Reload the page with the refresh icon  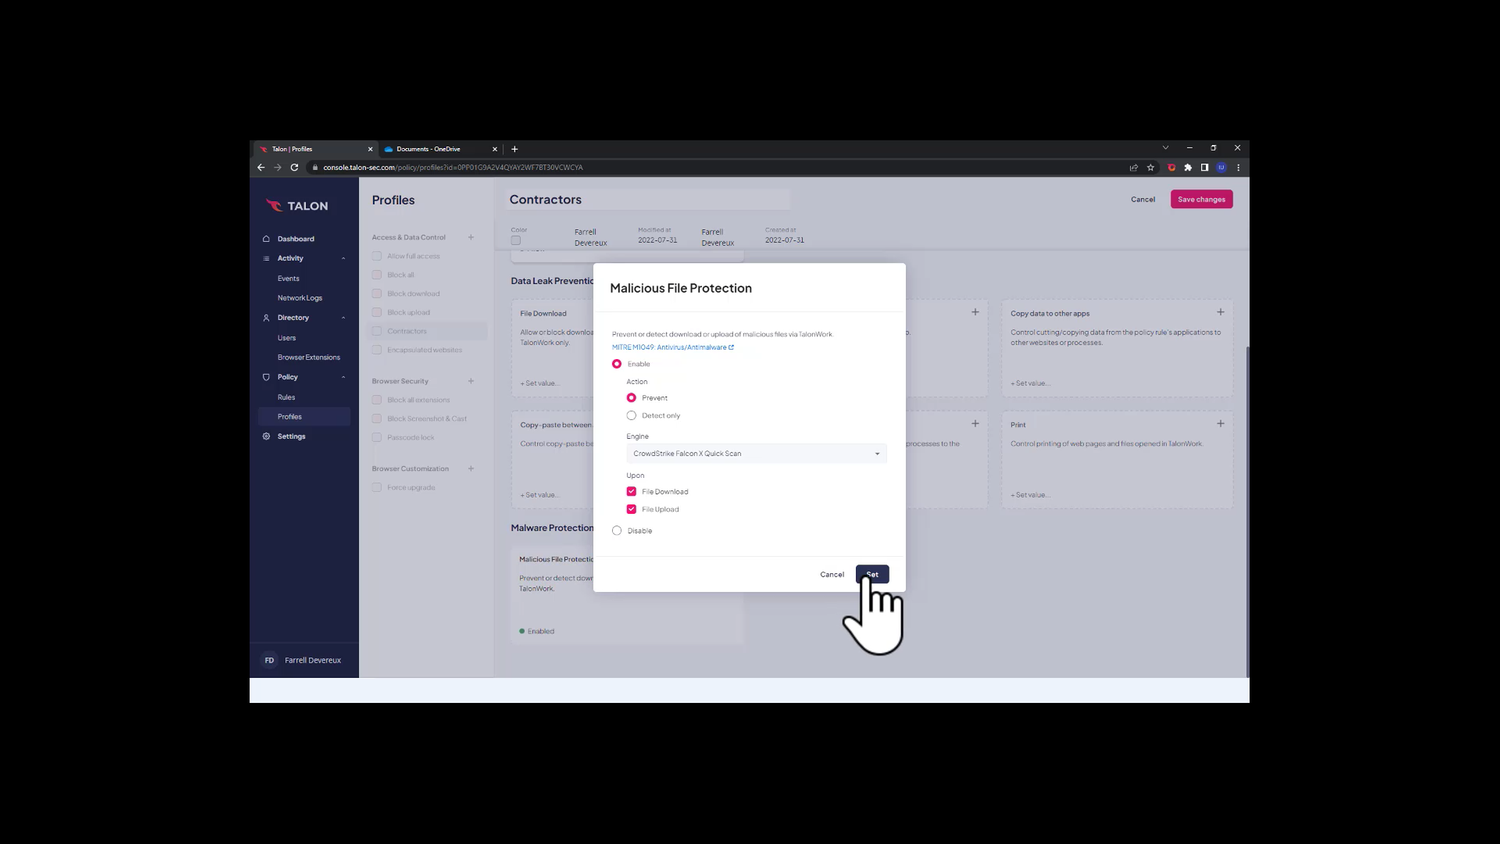[x=294, y=167]
